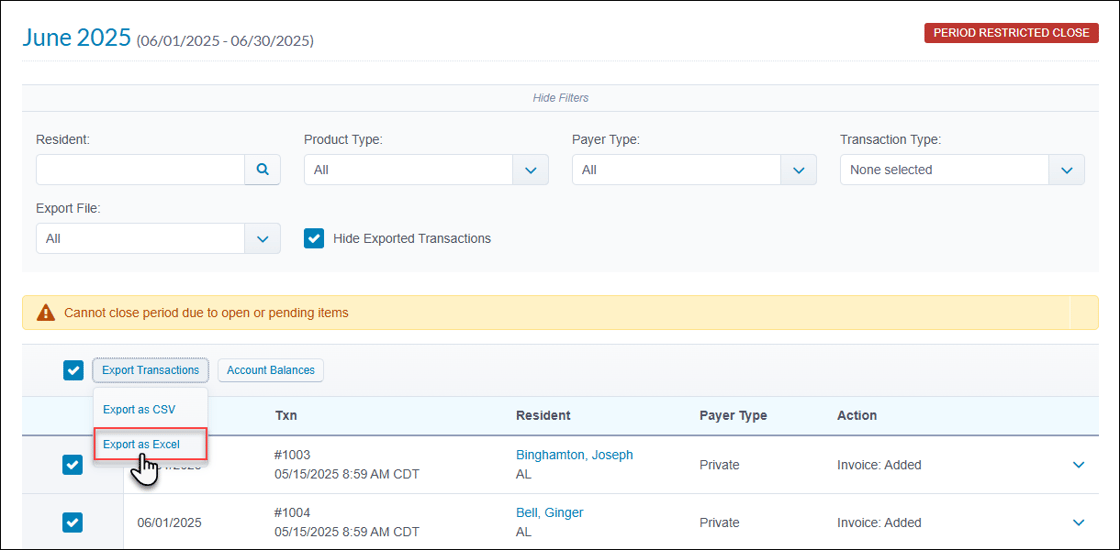Click into the Resident search field
Image resolution: width=1120 pixels, height=550 pixels.
click(x=141, y=170)
